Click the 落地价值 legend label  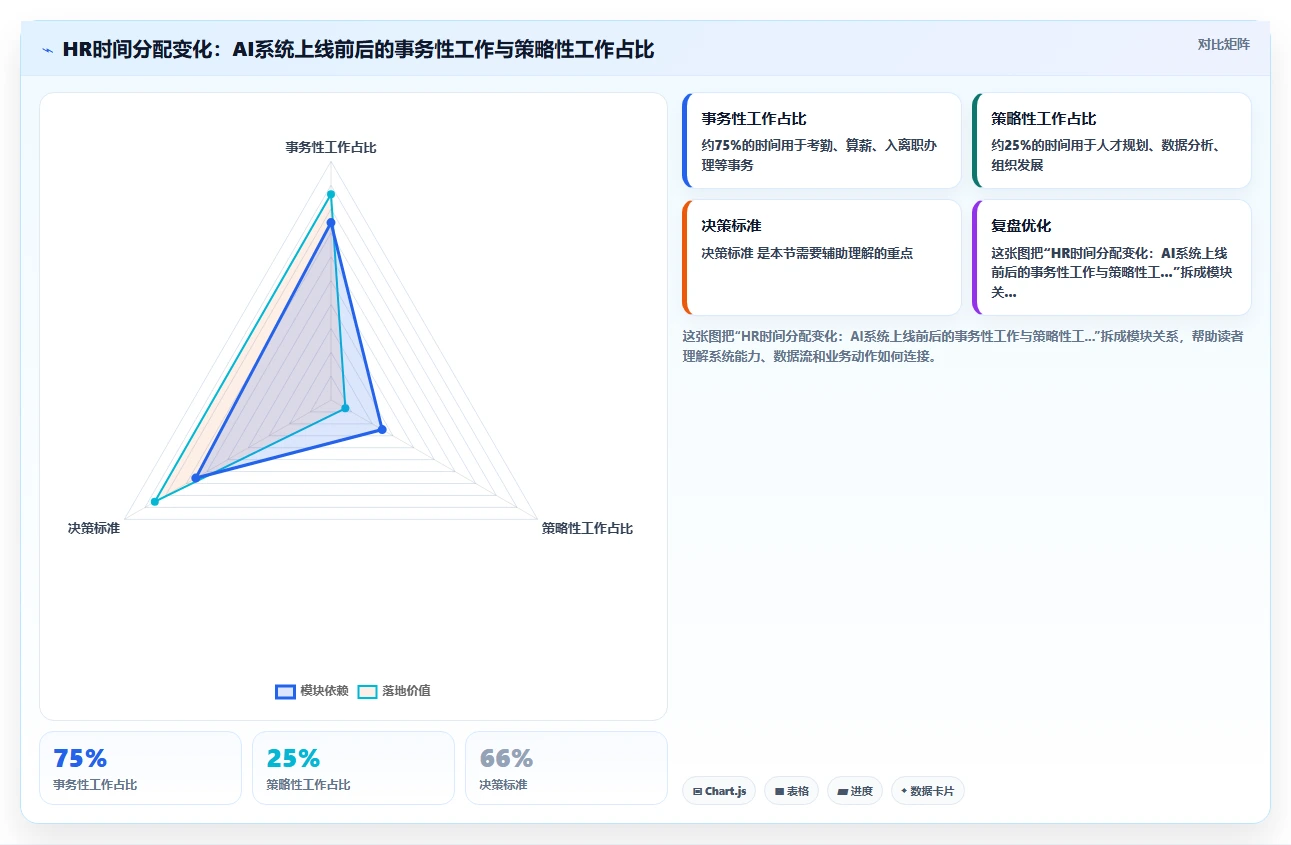pyautogui.click(x=406, y=691)
